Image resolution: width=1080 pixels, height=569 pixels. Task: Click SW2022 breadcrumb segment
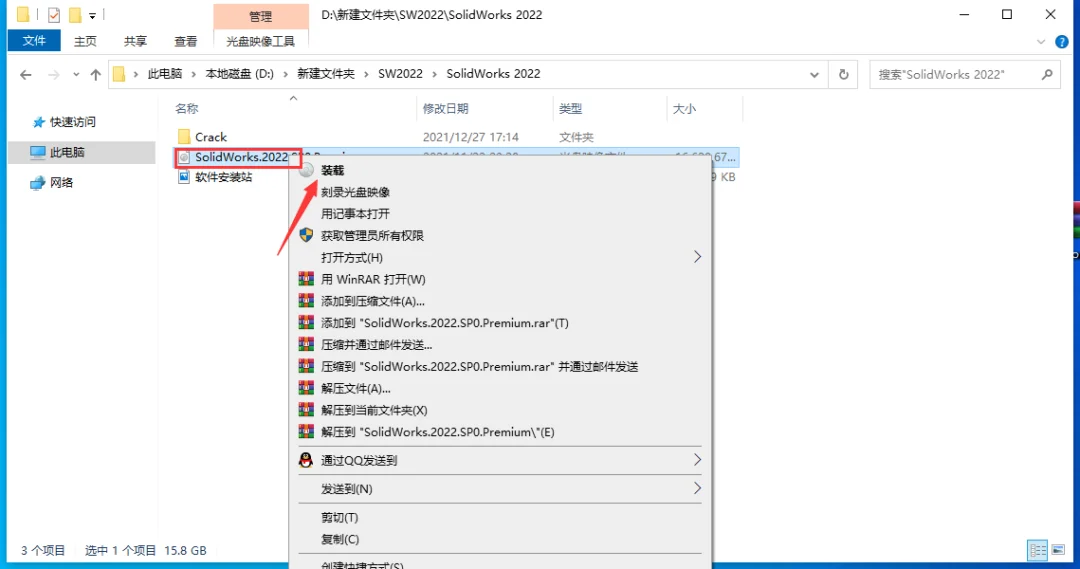[400, 74]
